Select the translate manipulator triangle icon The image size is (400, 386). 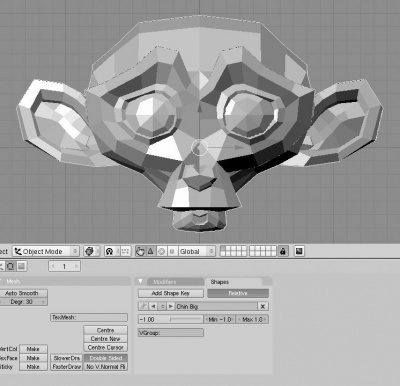[151, 251]
